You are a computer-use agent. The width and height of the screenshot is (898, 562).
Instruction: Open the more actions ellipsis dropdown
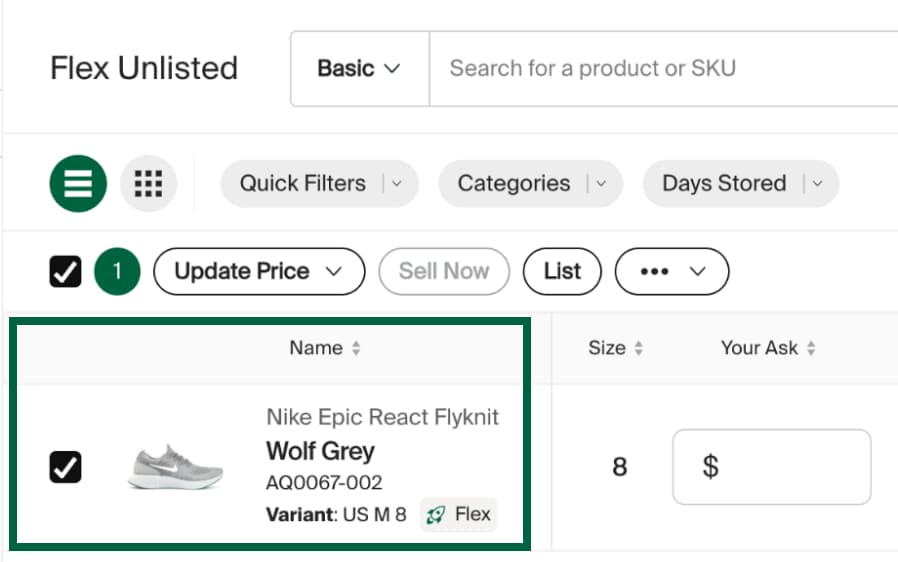pyautogui.click(x=672, y=272)
